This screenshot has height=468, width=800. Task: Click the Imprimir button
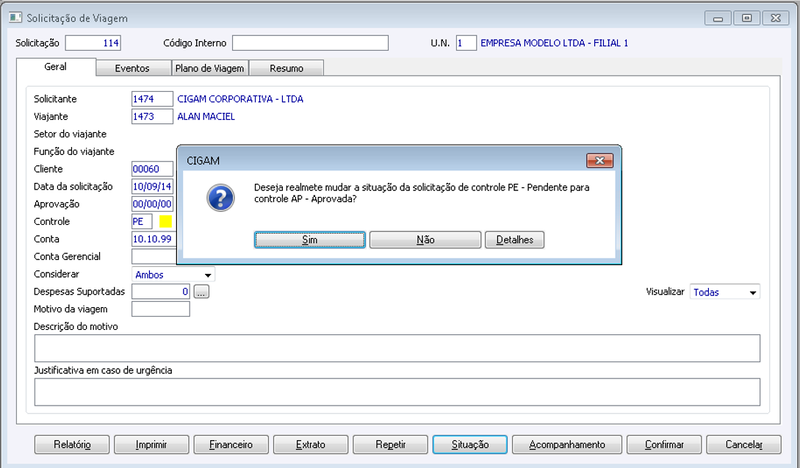pos(152,445)
